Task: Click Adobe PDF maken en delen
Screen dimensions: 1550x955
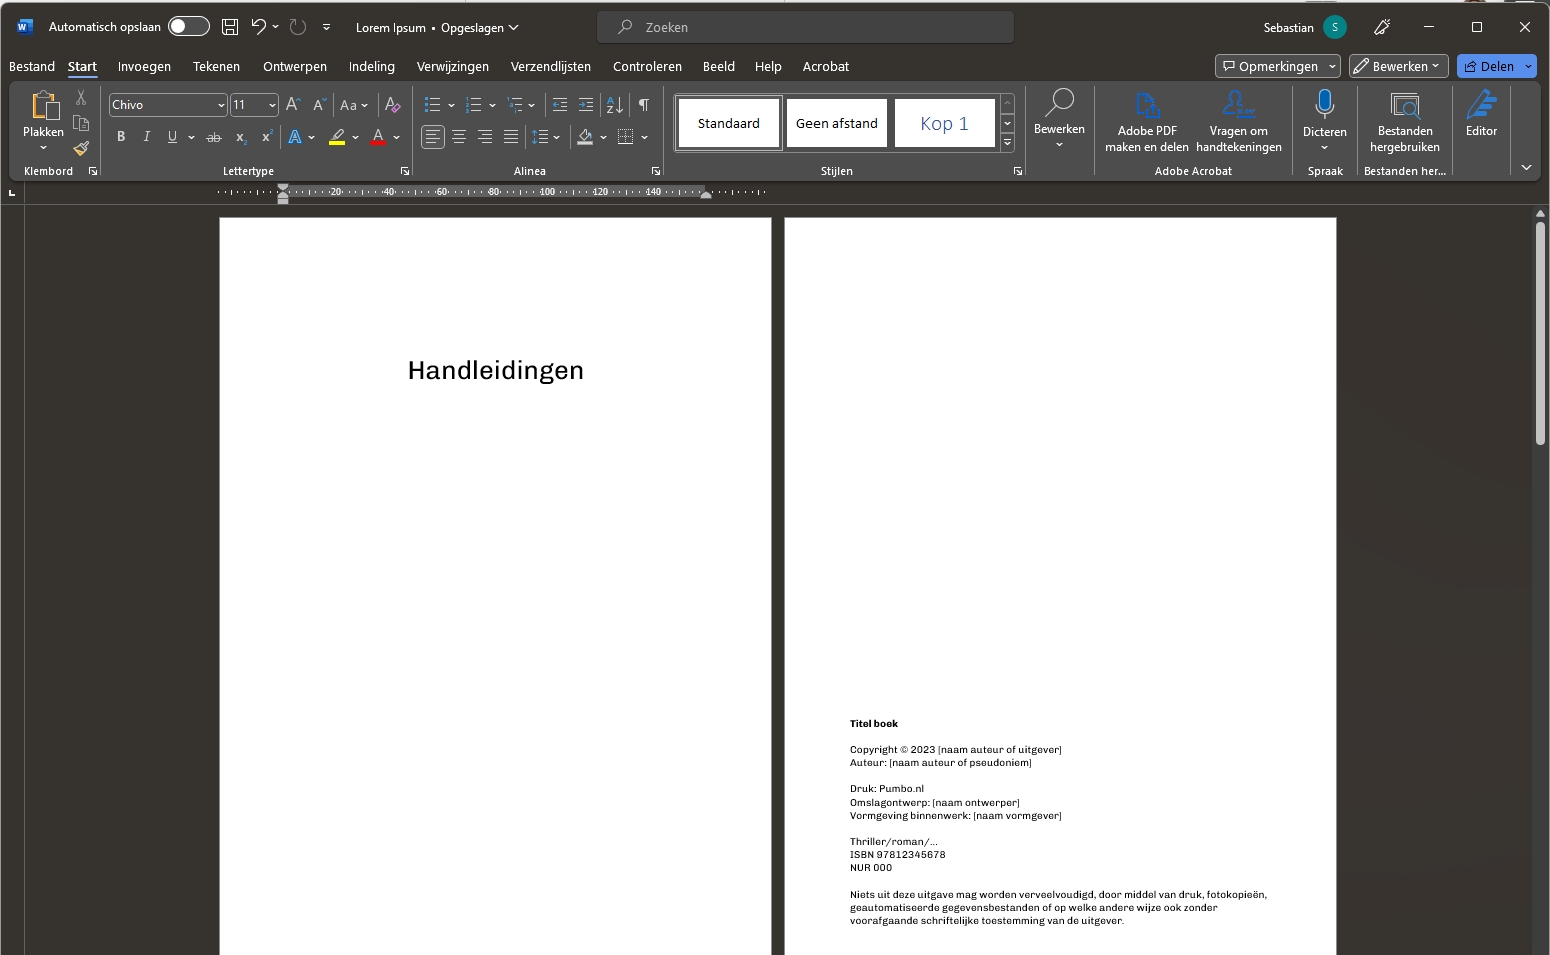Action: [1147, 121]
